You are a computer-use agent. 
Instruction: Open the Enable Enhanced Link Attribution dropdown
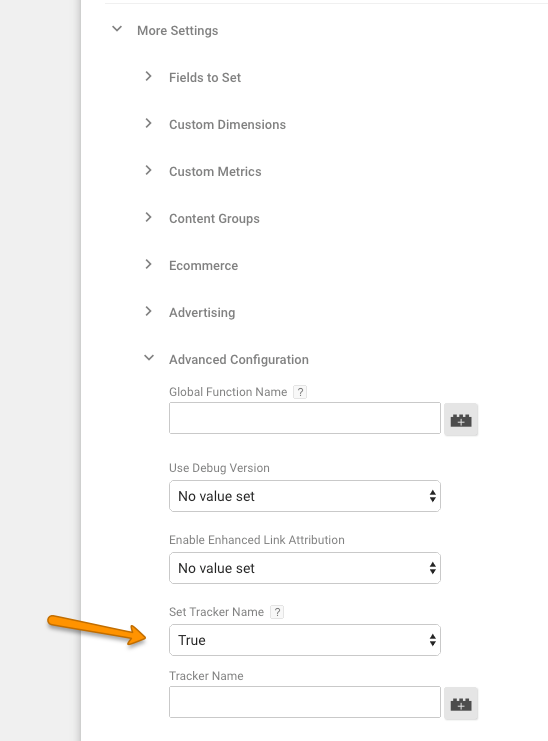[x=305, y=568]
